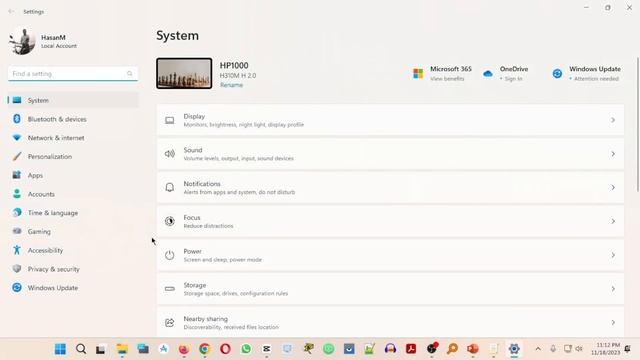Click OneDrive Sign in
640x360 pixels.
[x=513, y=78]
